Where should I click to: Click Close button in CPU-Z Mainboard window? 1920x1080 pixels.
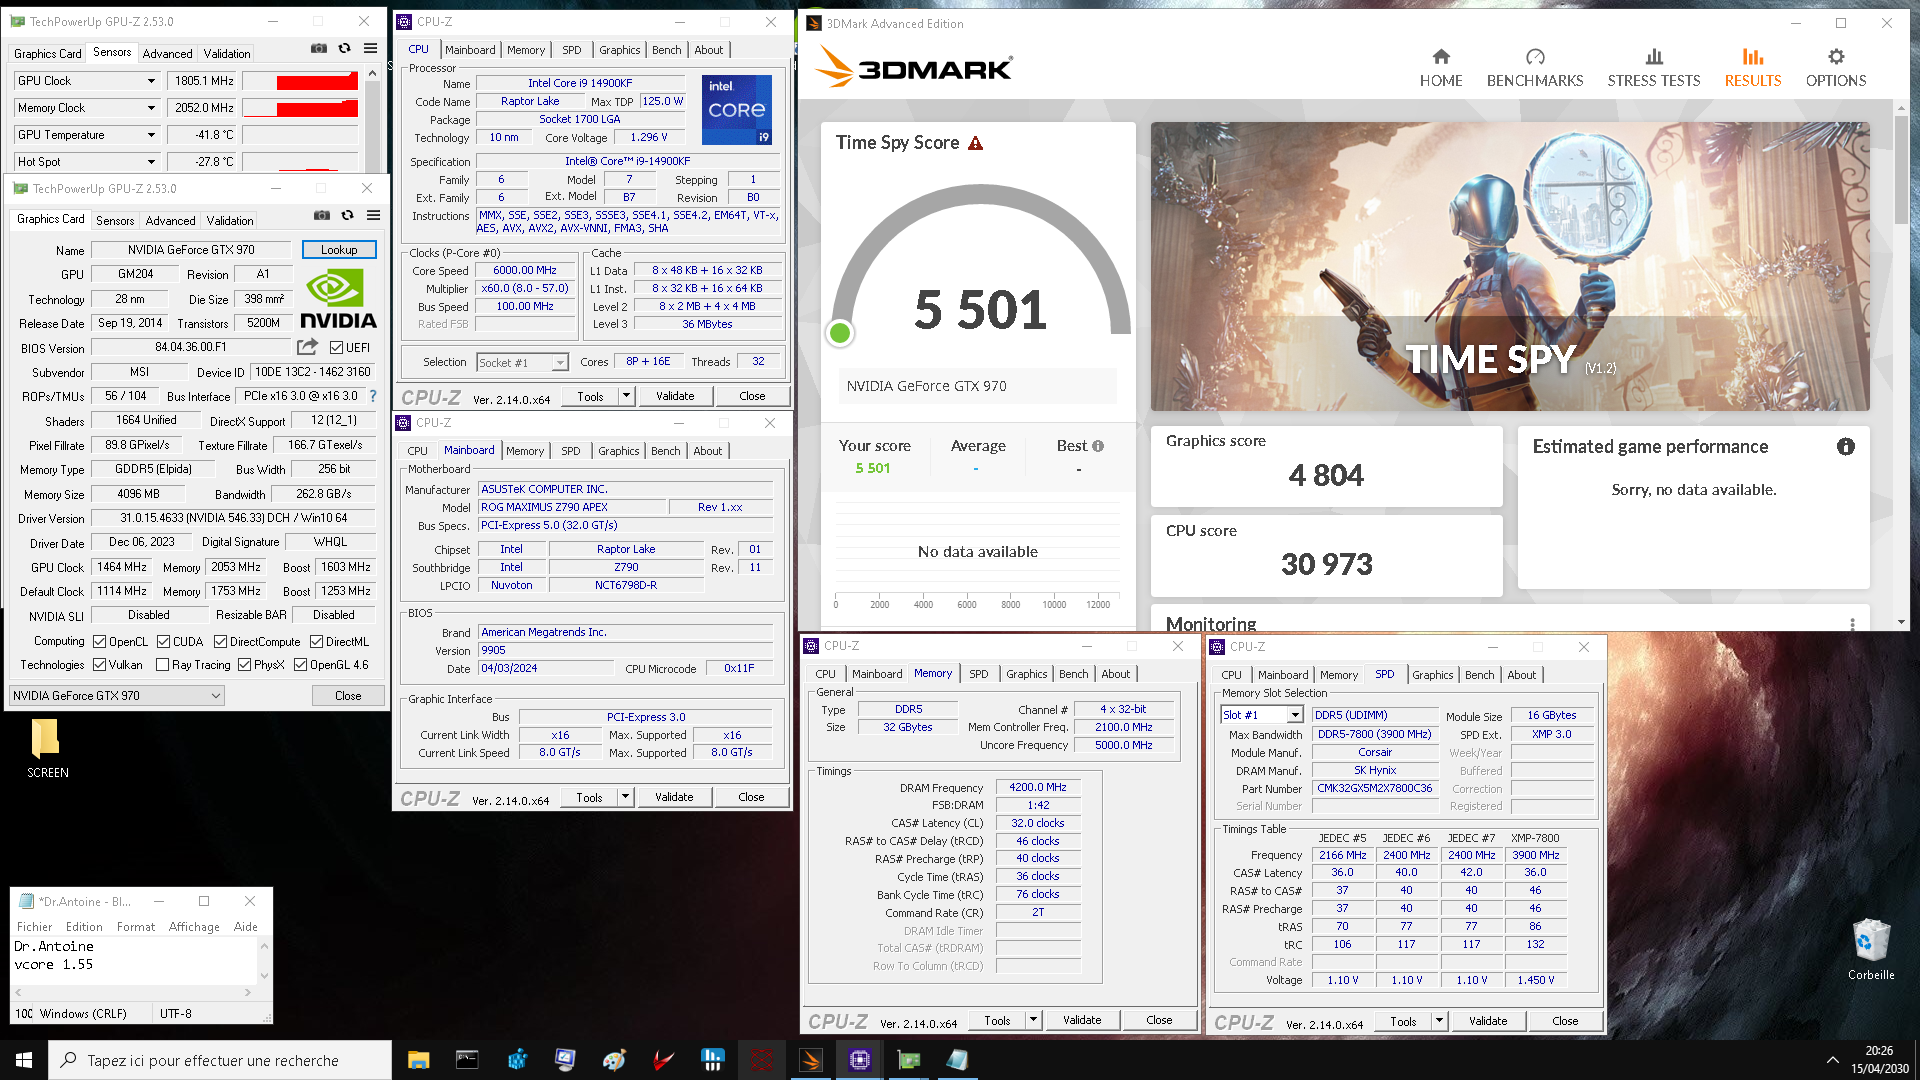click(x=751, y=797)
